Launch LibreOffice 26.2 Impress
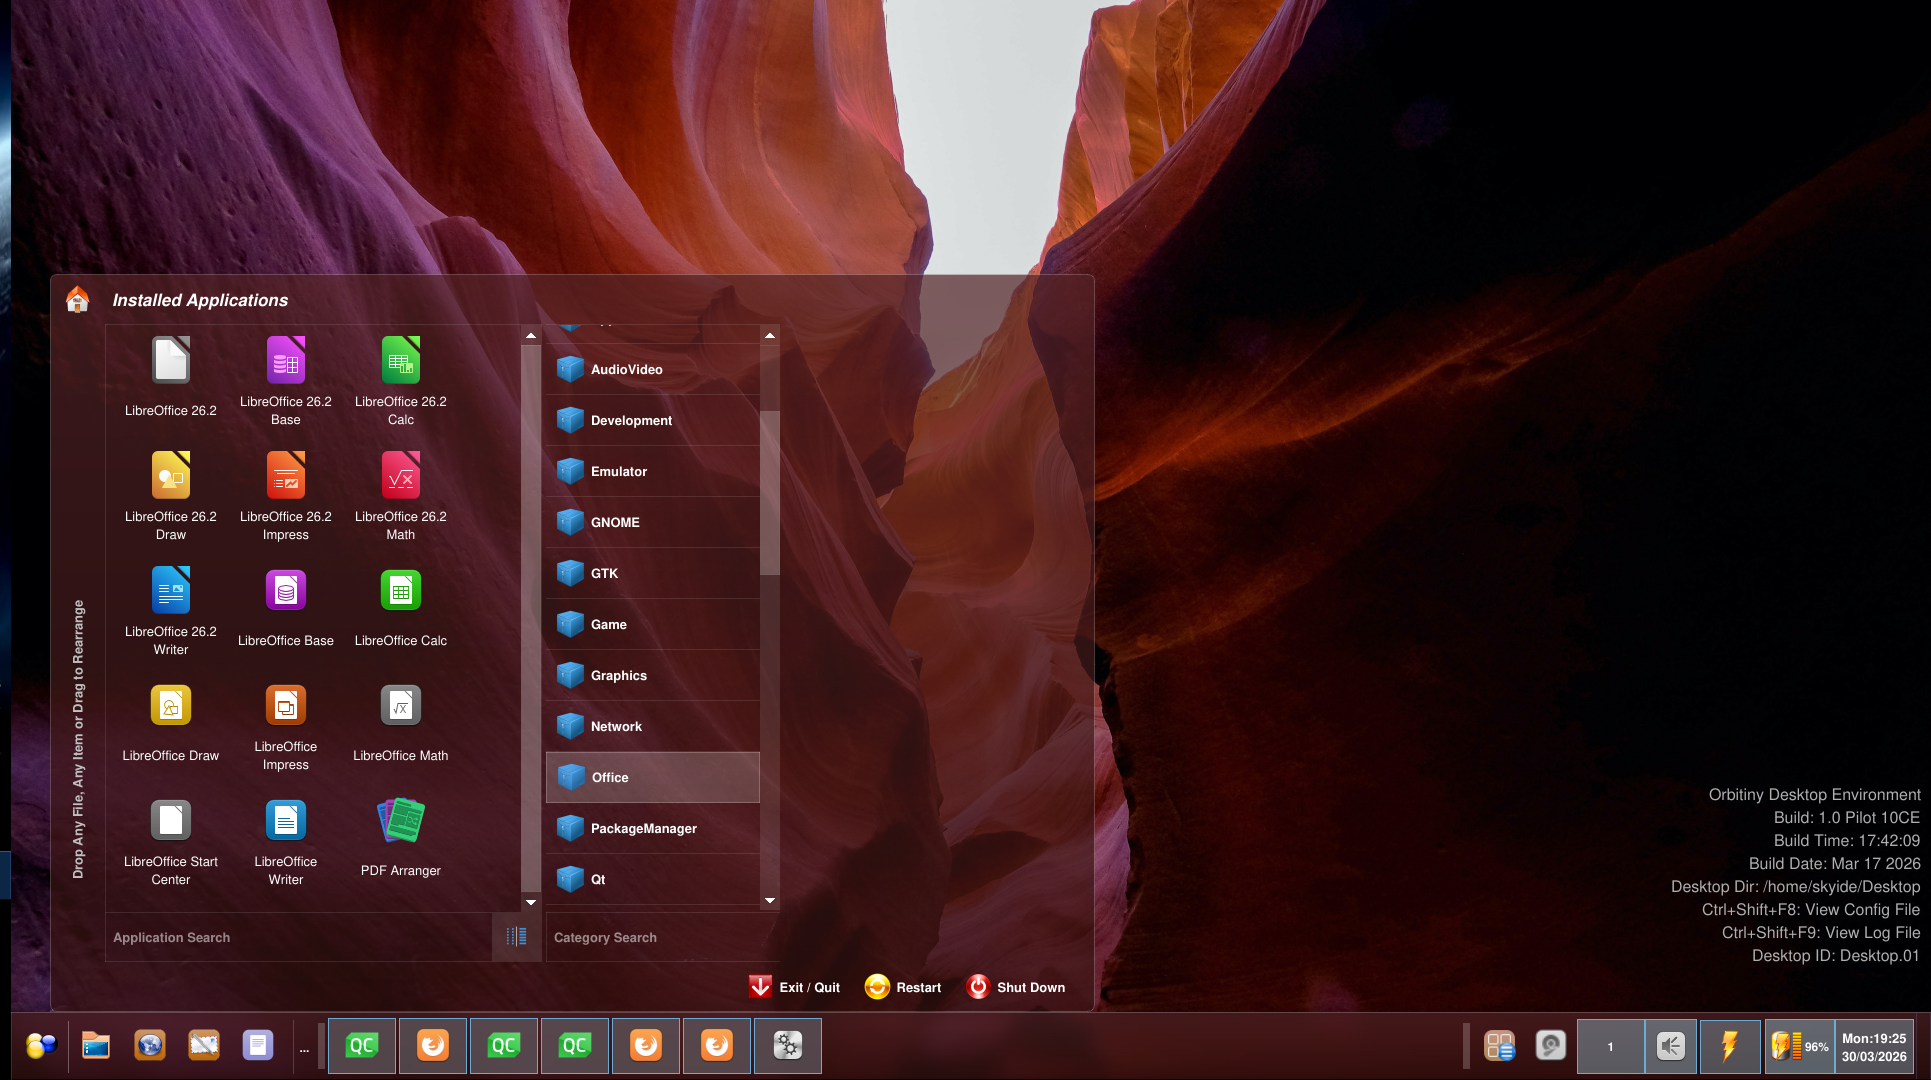The image size is (1931, 1080). tap(285, 495)
